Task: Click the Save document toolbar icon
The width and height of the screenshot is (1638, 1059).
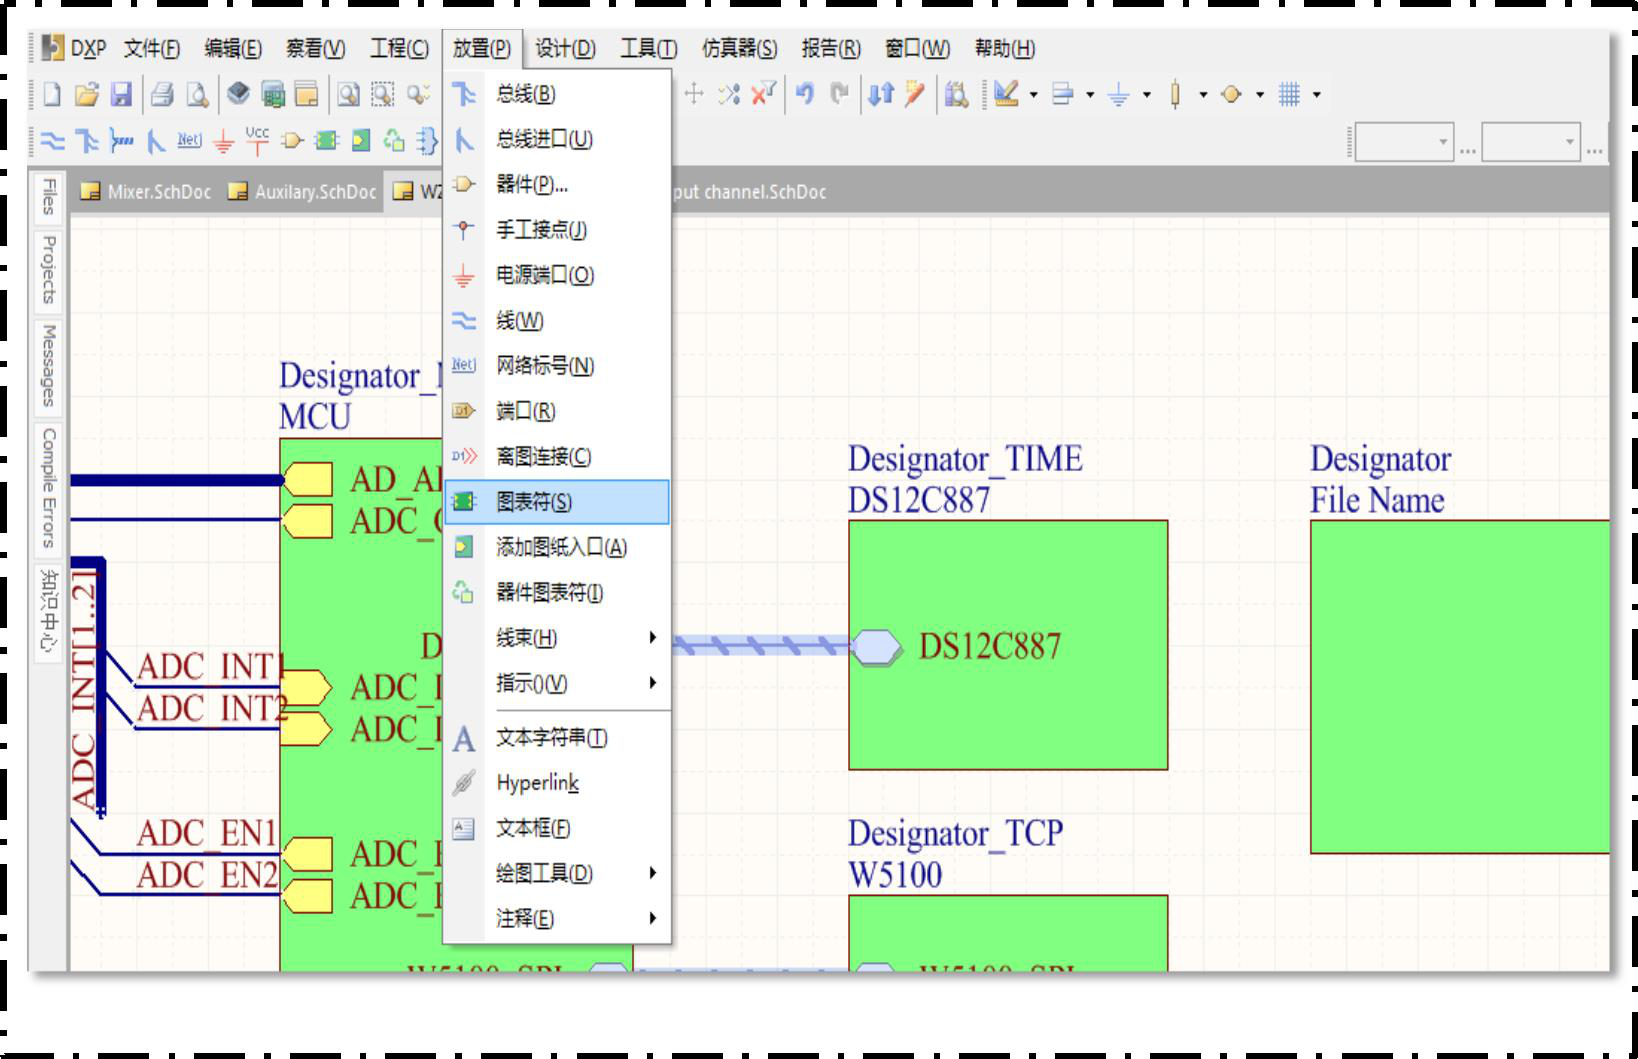Action: pos(121,95)
